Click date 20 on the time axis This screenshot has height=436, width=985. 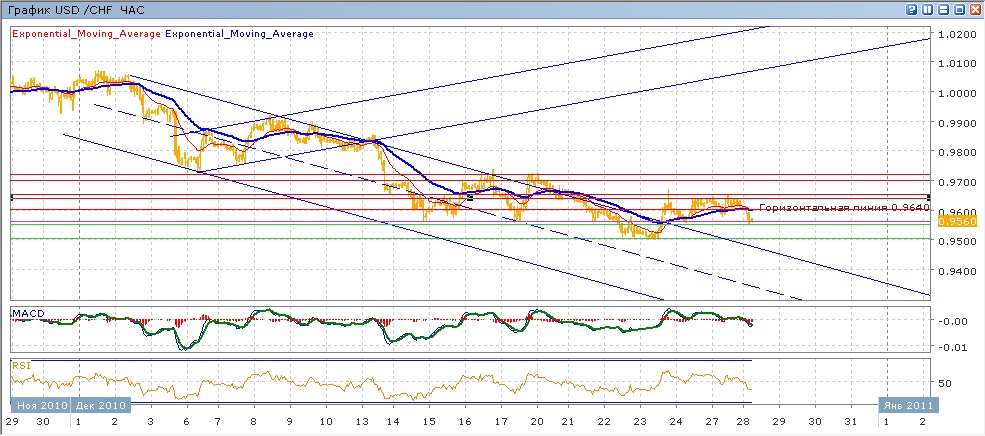tap(538, 422)
